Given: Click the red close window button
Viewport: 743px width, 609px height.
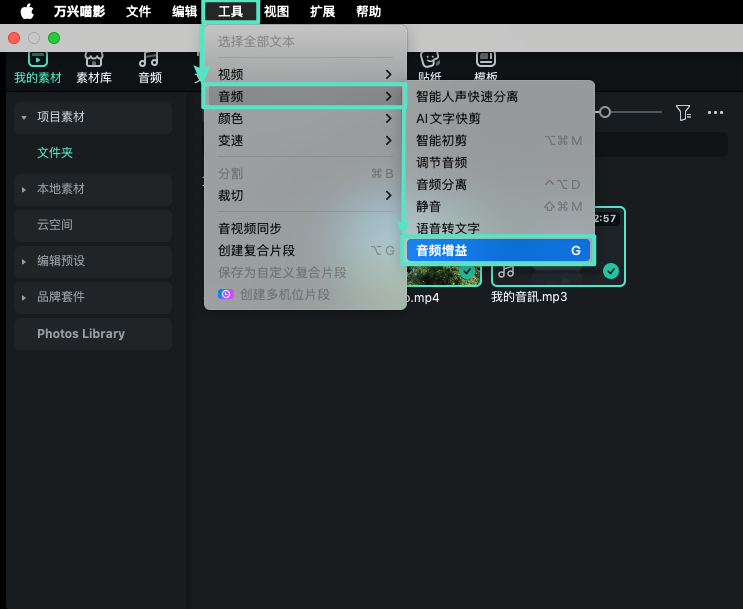Looking at the screenshot, I should pos(14,38).
